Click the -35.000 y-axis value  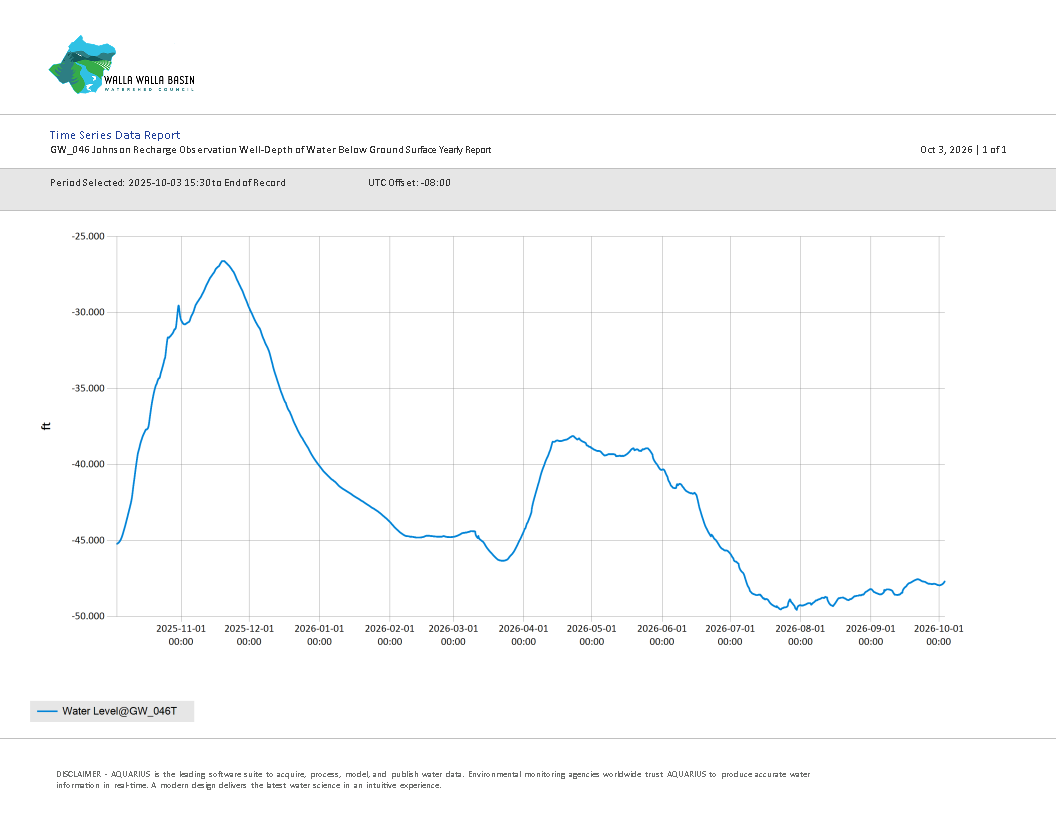coord(88,388)
